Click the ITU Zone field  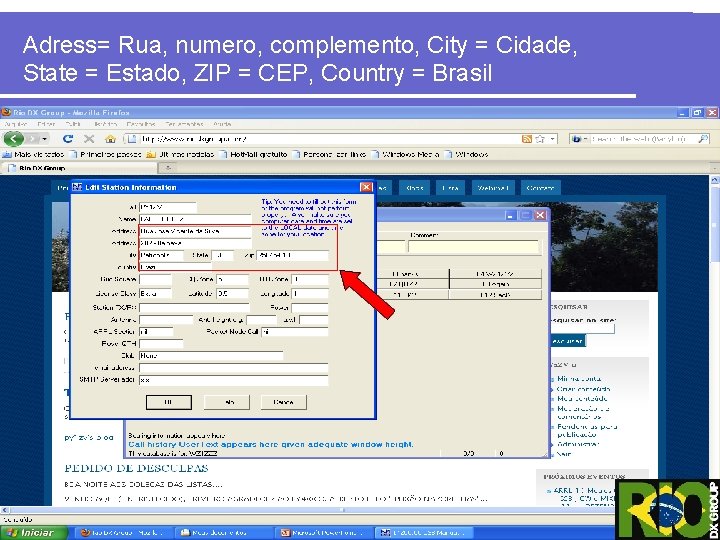click(x=310, y=279)
